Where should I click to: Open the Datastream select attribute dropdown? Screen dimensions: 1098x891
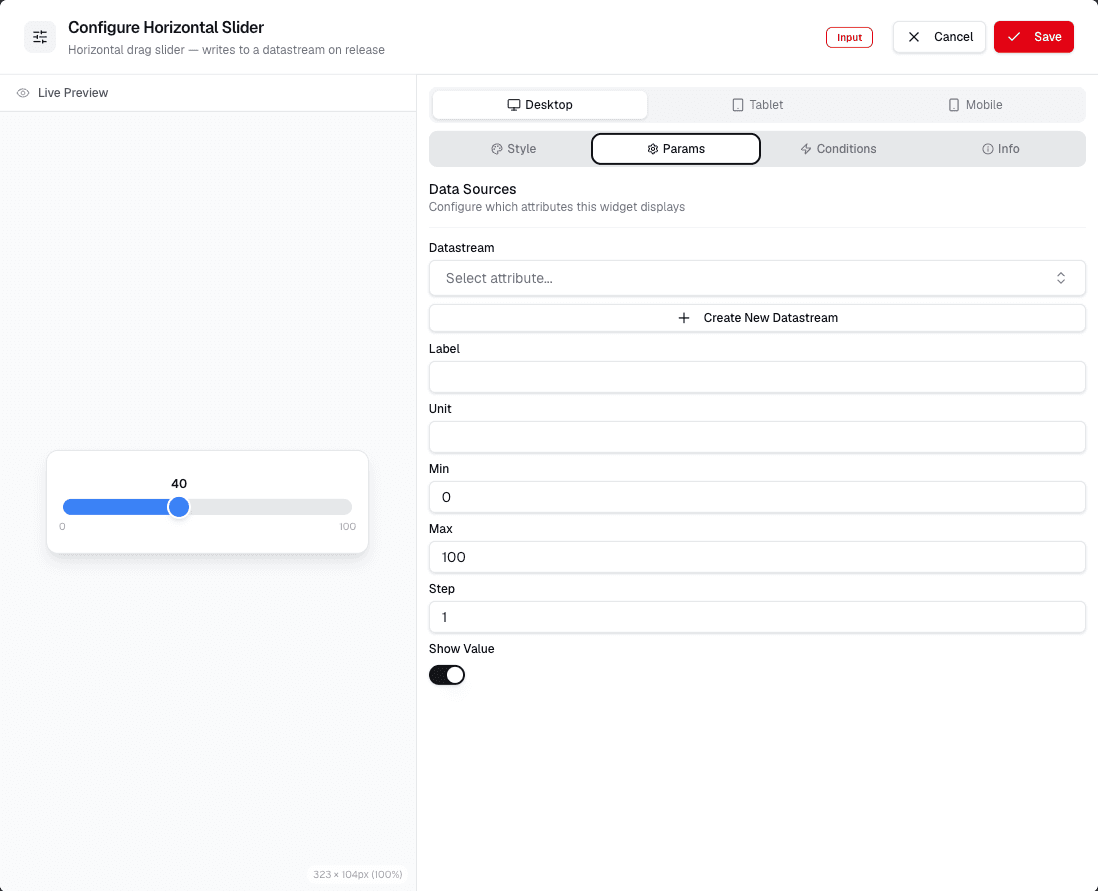[x=757, y=278]
